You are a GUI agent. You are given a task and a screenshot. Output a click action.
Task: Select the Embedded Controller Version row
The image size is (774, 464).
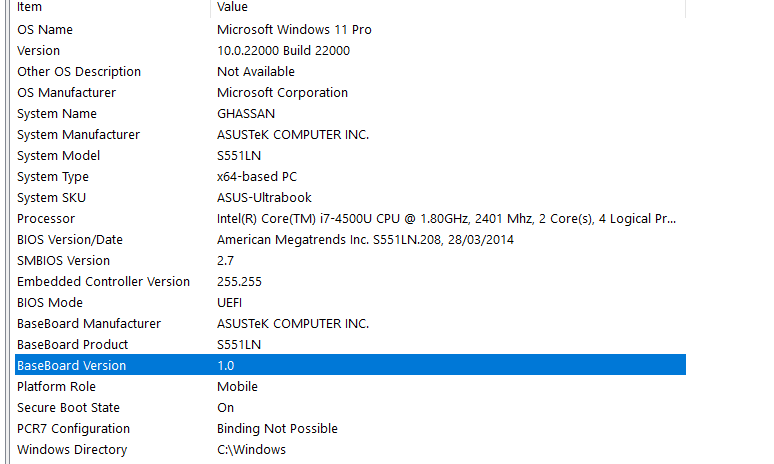(350, 281)
